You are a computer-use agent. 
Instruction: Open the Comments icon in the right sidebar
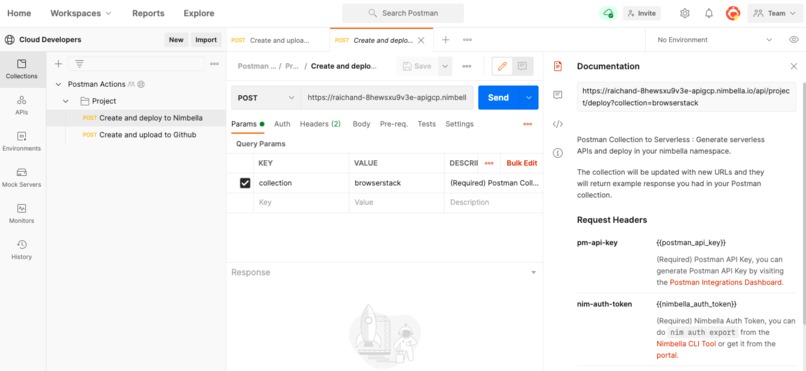(558, 95)
